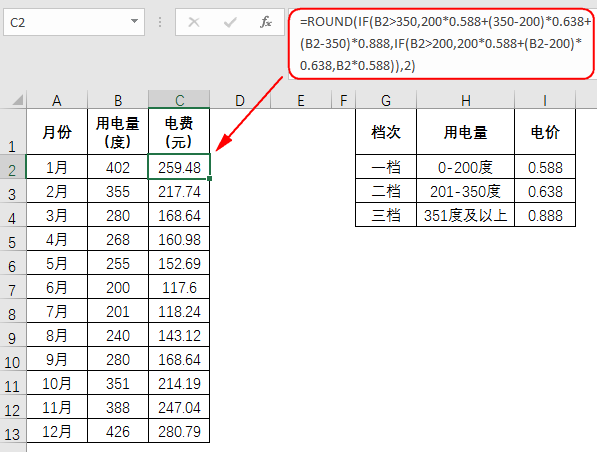Screen dimensions: 597x452
Task: Cancel formula entry with the X icon
Action: 194,22
